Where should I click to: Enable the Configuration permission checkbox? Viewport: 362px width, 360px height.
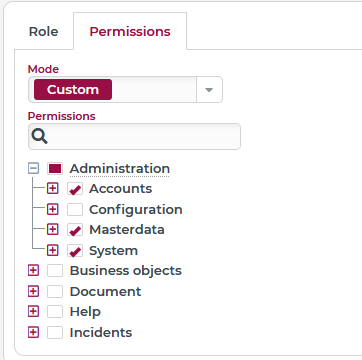(x=75, y=209)
